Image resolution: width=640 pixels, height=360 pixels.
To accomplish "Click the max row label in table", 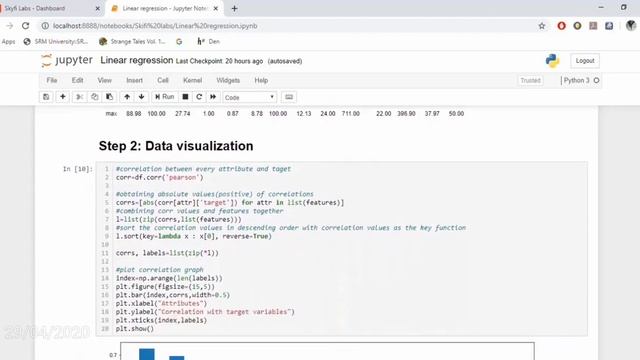I will [x=111, y=114].
